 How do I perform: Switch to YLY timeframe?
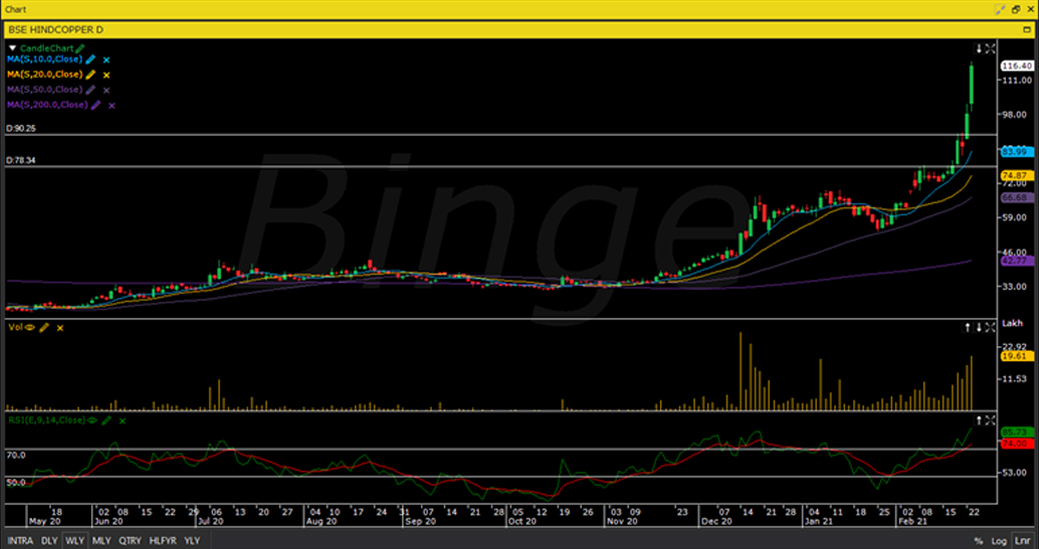(x=192, y=540)
